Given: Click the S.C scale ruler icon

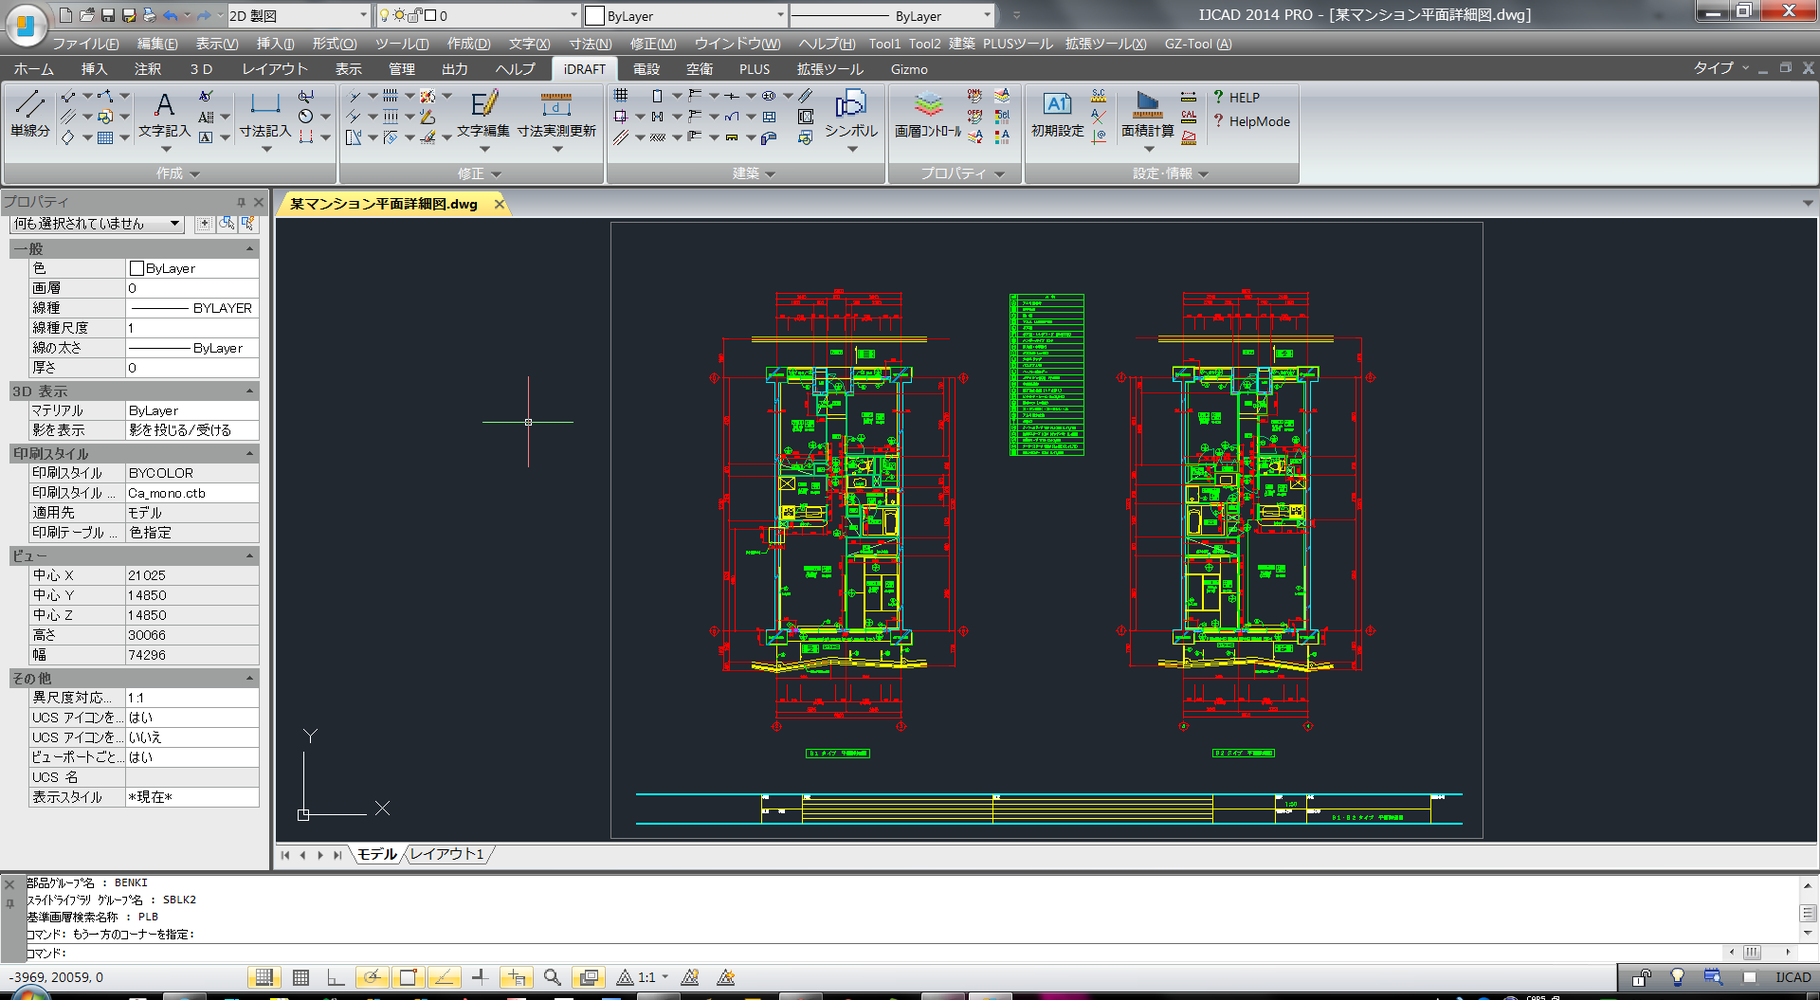Looking at the screenshot, I should coord(1098,96).
